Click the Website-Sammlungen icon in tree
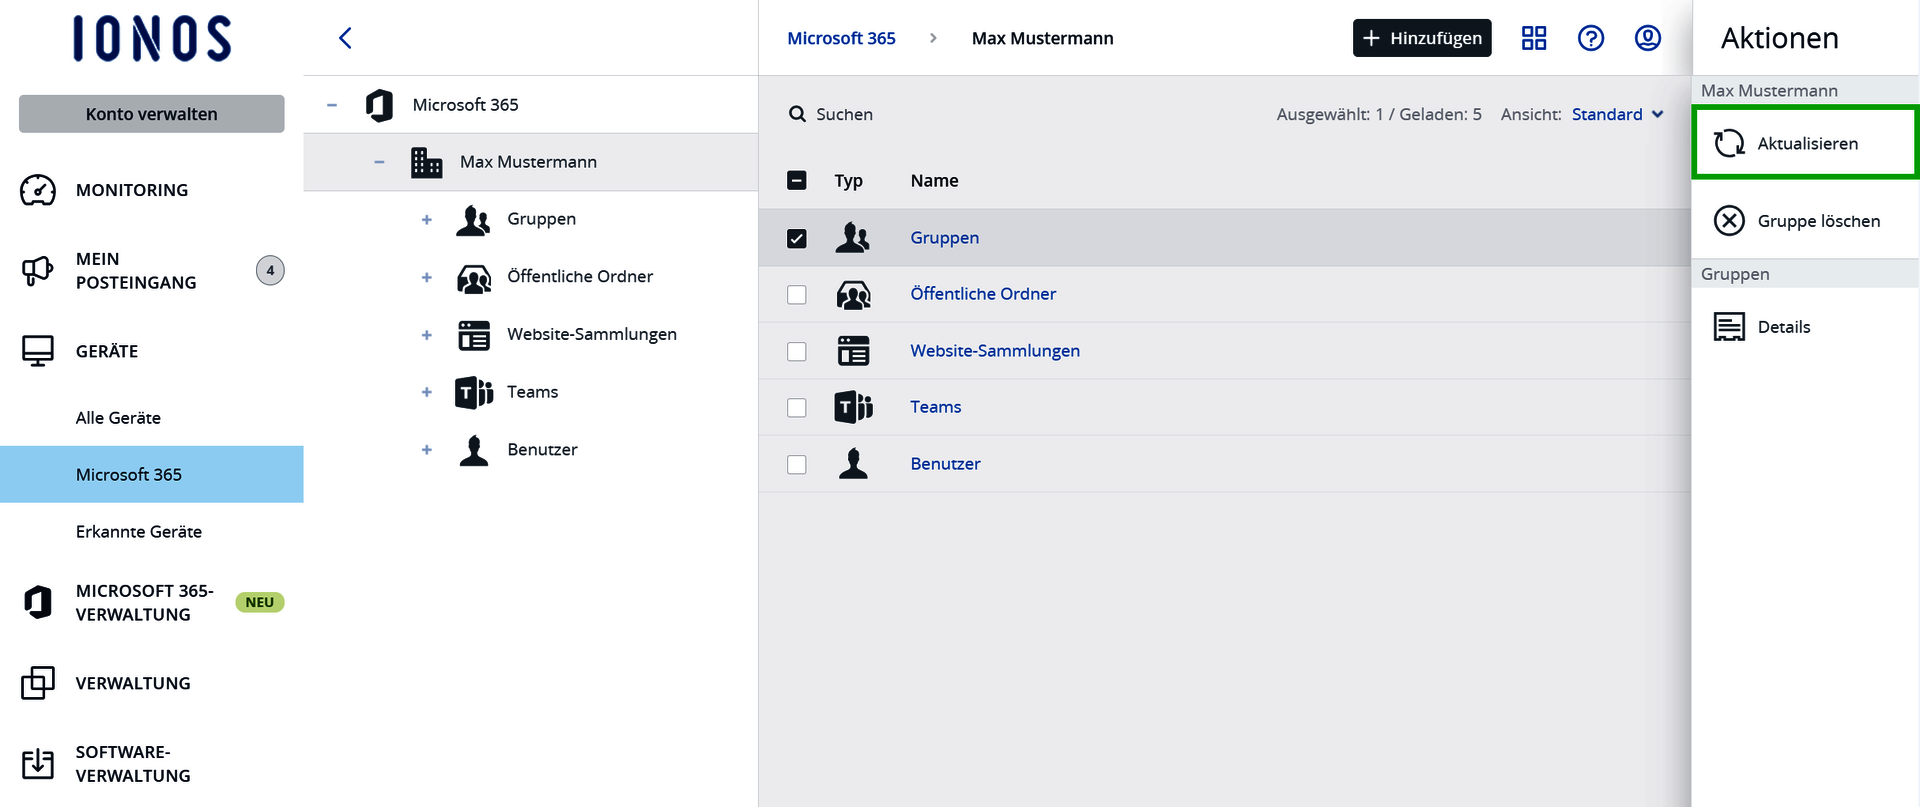Viewport: 1920px width, 807px height. 474,335
